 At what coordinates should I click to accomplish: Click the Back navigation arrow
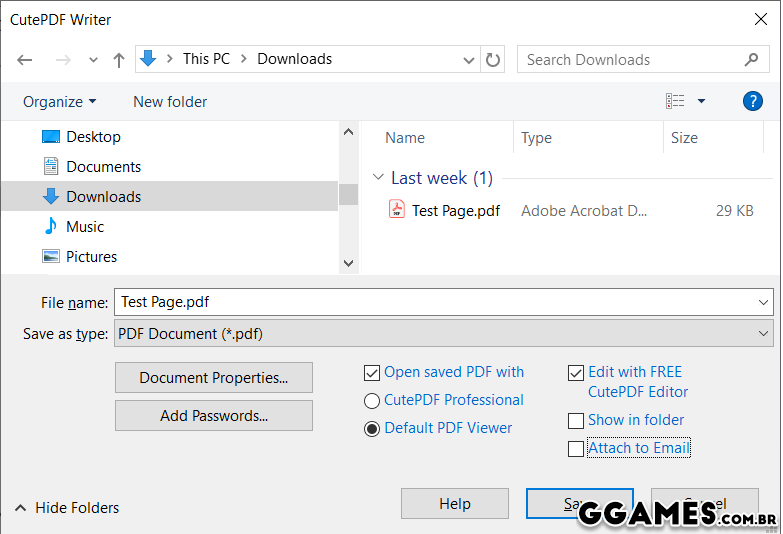[x=25, y=60]
